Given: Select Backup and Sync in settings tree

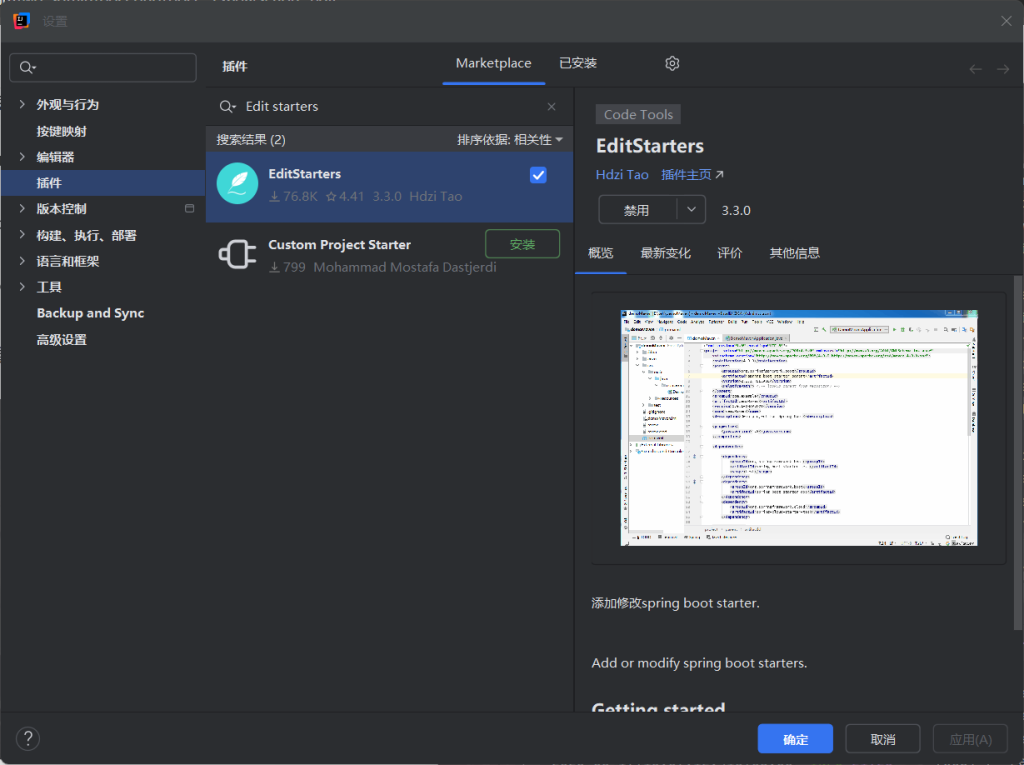Looking at the screenshot, I should point(90,313).
